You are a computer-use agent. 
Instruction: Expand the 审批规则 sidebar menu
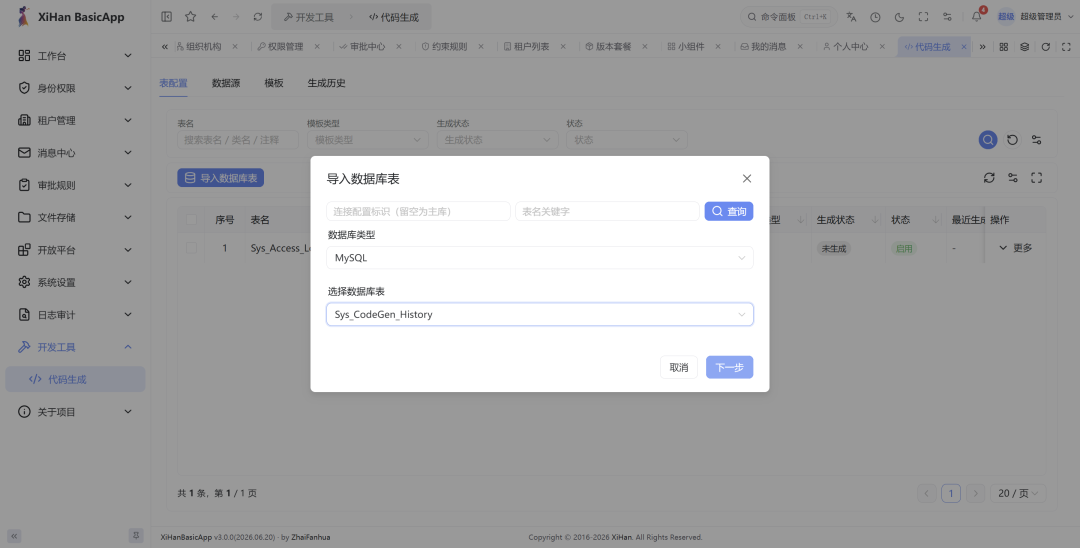point(75,185)
